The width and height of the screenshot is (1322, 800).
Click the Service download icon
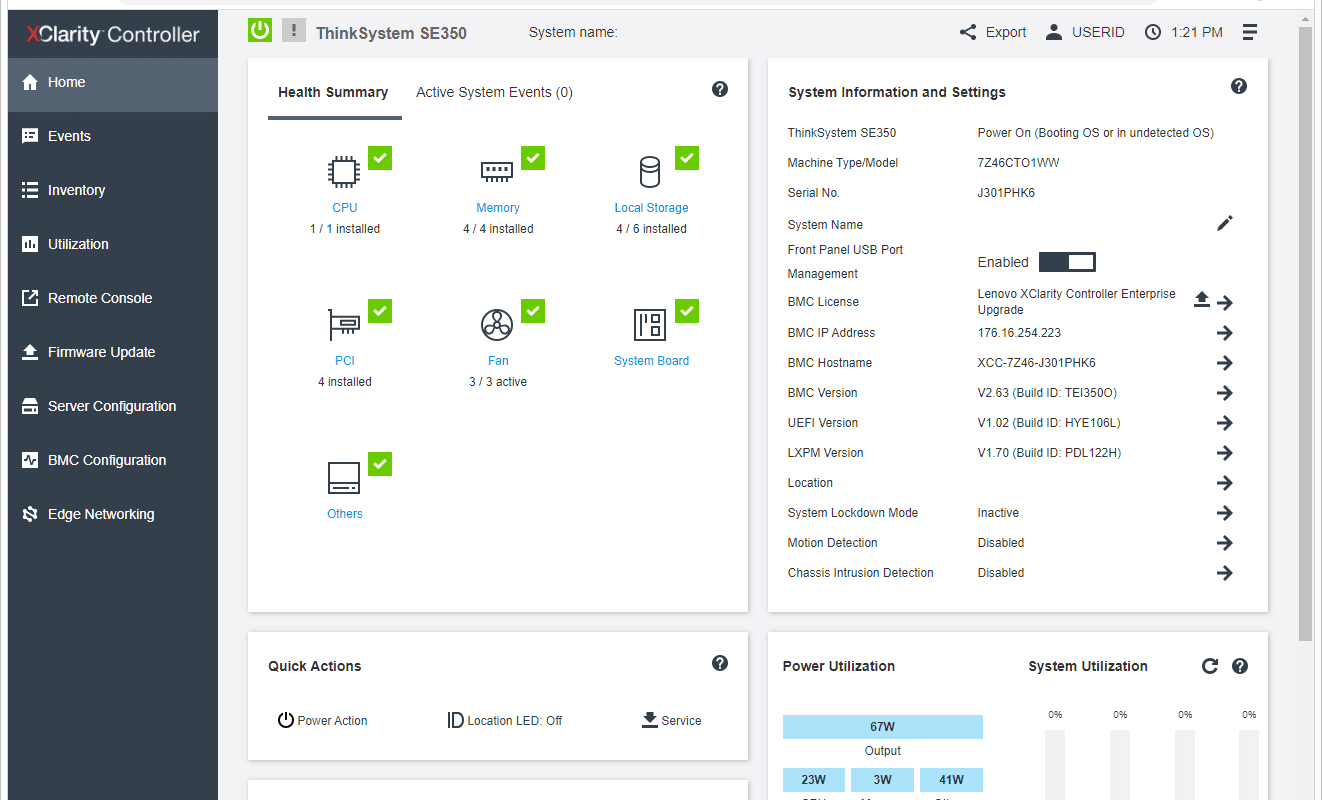[x=650, y=719]
